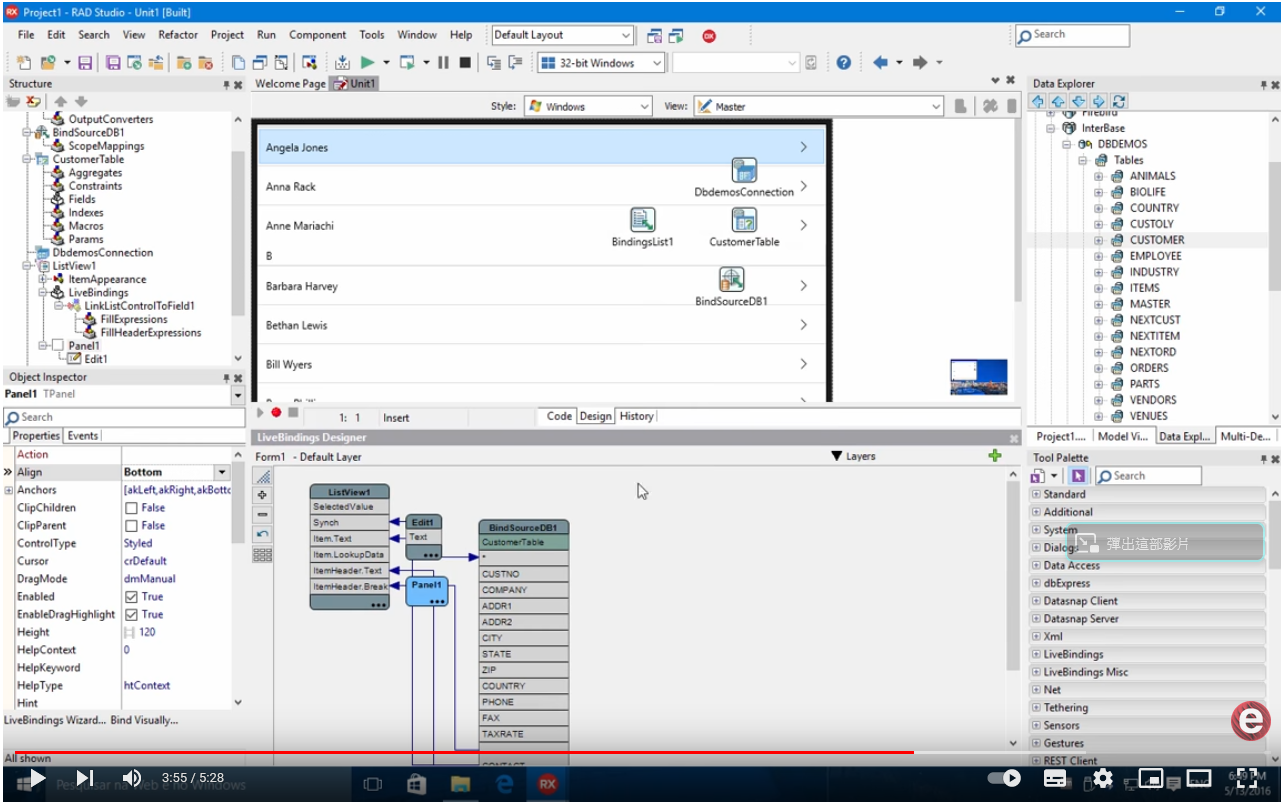This screenshot has width=1281, height=804.
Task: Click the black Stop square in main toolbar
Action: [x=465, y=62]
